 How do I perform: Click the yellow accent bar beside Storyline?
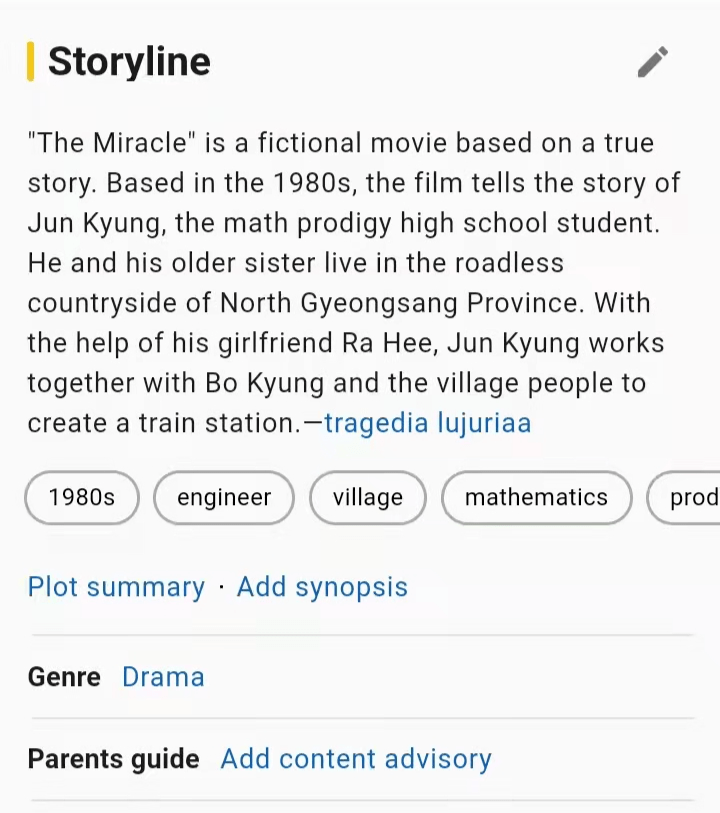click(31, 62)
